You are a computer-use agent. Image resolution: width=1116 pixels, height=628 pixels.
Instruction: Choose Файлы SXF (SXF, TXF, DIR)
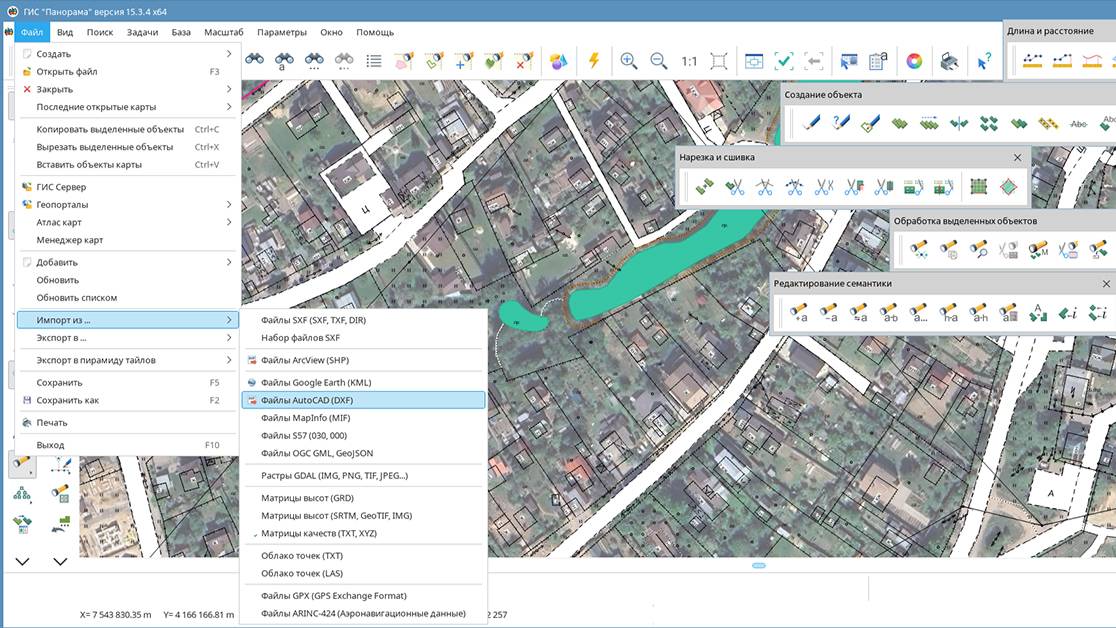coord(364,320)
